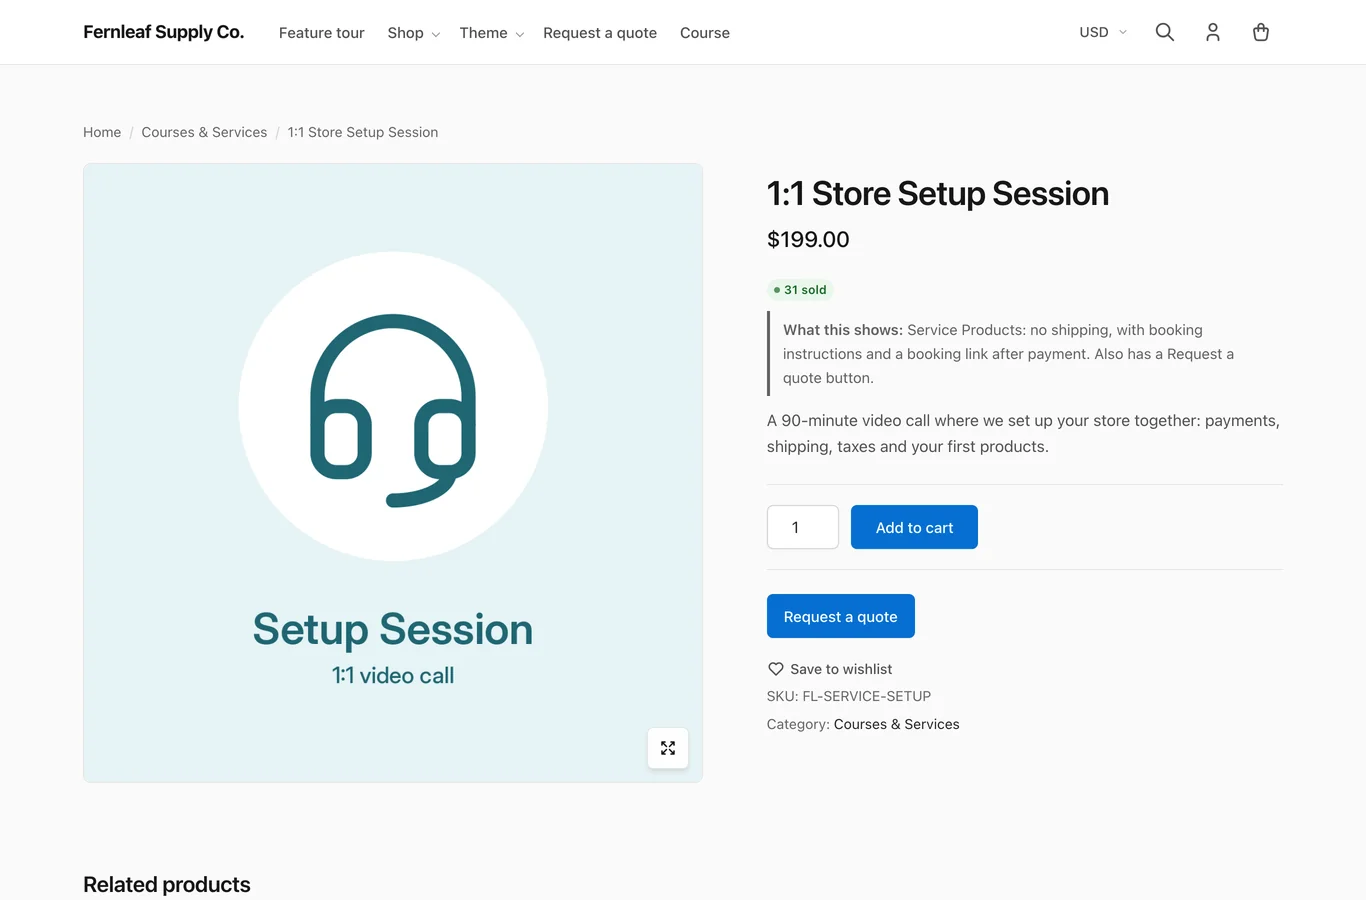
Task: Go to Fernleaf Supply Co. homepage logo
Action: point(164,32)
